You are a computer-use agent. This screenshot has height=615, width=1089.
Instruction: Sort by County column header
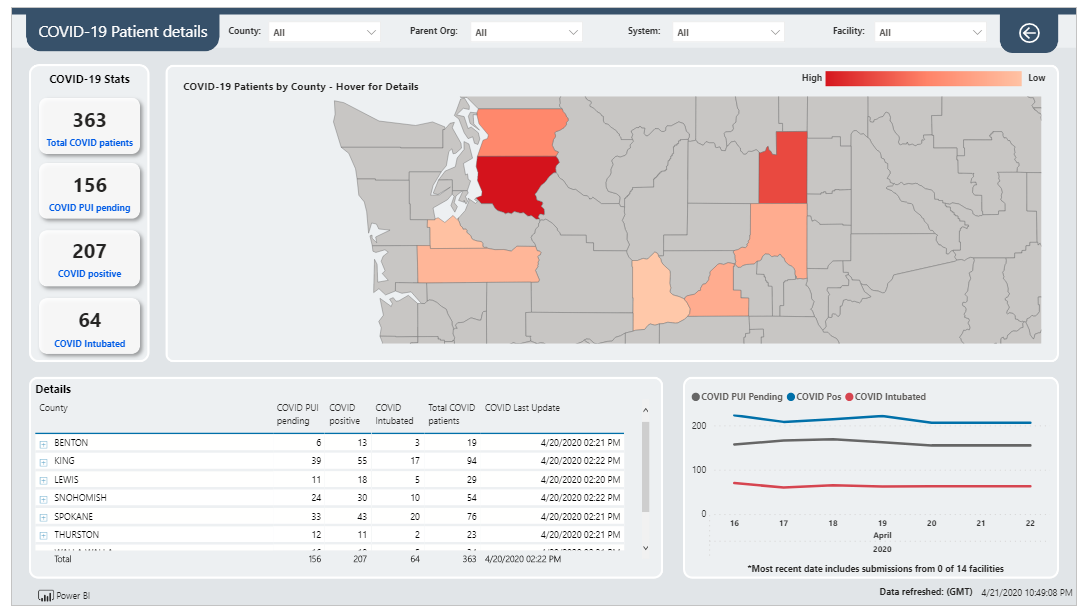click(53, 407)
